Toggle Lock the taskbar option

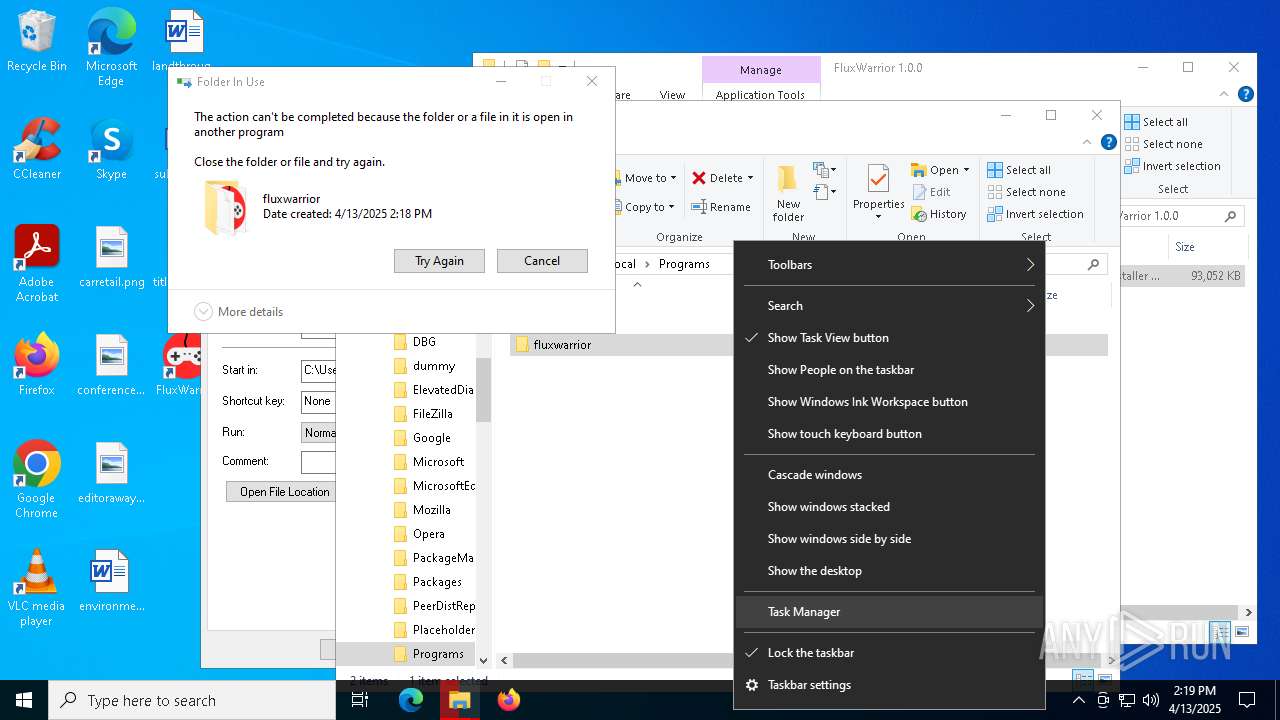click(889, 653)
